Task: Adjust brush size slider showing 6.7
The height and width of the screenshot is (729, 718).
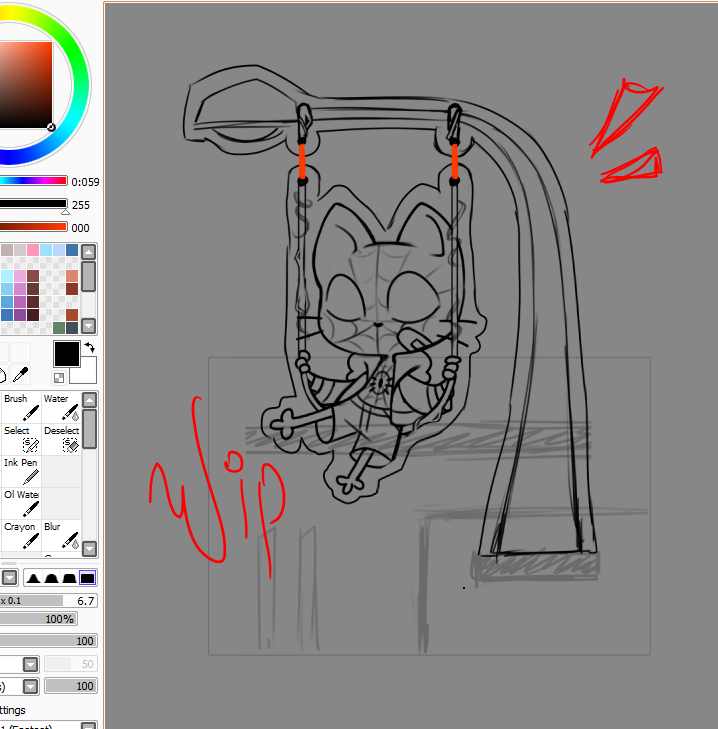Action: (x=48, y=601)
